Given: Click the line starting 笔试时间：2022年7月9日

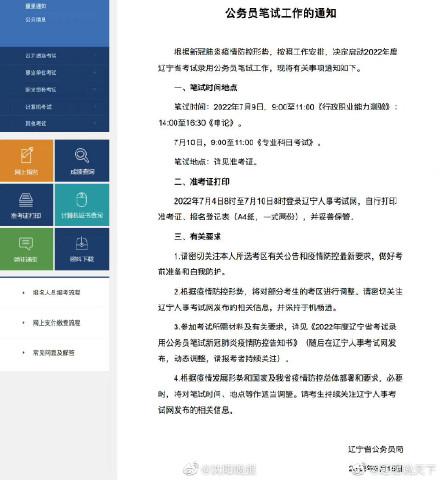Looking at the screenshot, I should tap(286, 107).
